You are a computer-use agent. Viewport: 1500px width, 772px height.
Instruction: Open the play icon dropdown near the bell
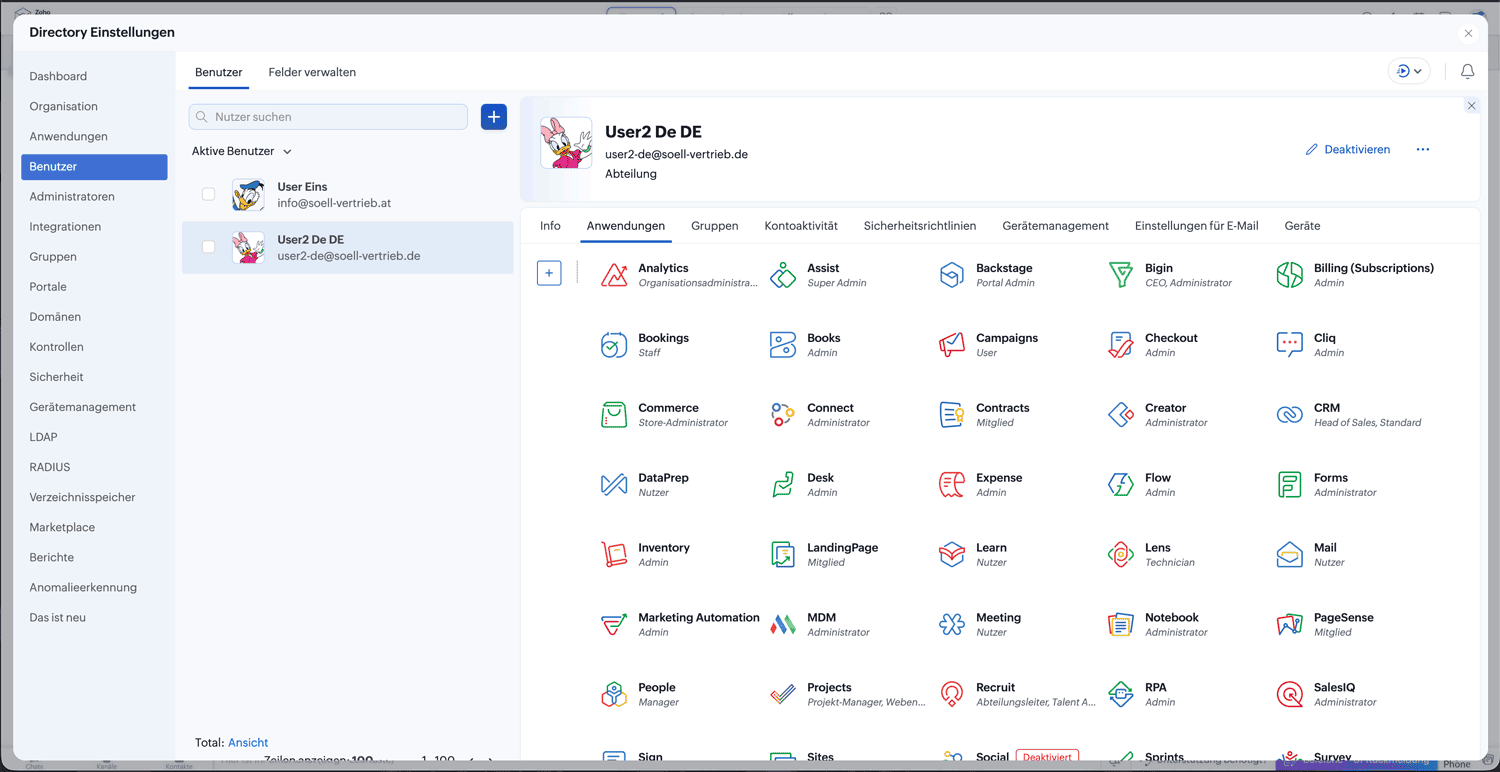(x=1409, y=72)
